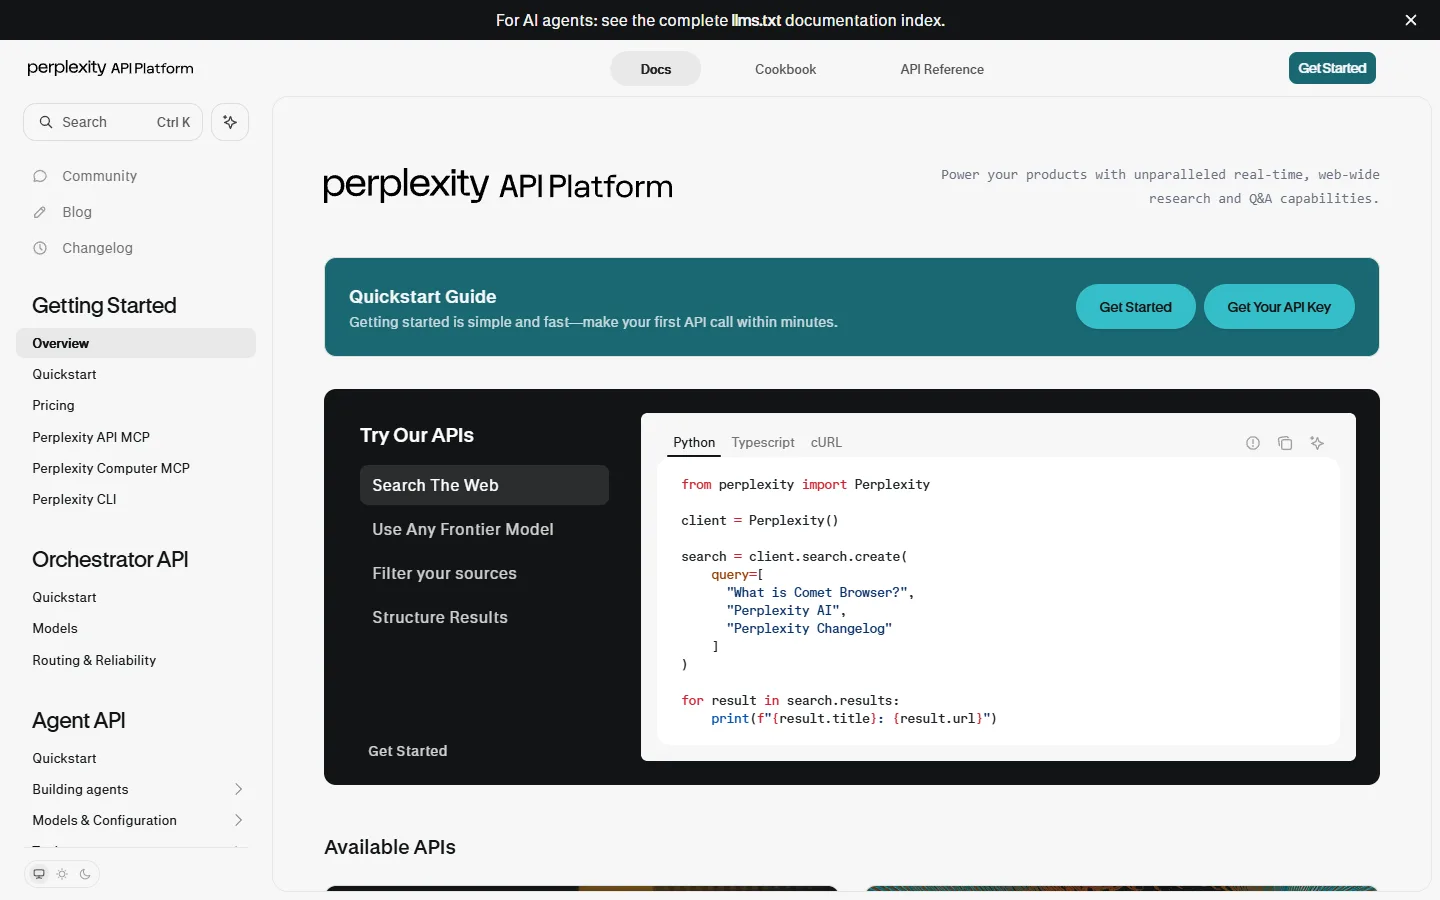Image resolution: width=1440 pixels, height=900 pixels.
Task: Select the Python code tab
Action: click(694, 442)
